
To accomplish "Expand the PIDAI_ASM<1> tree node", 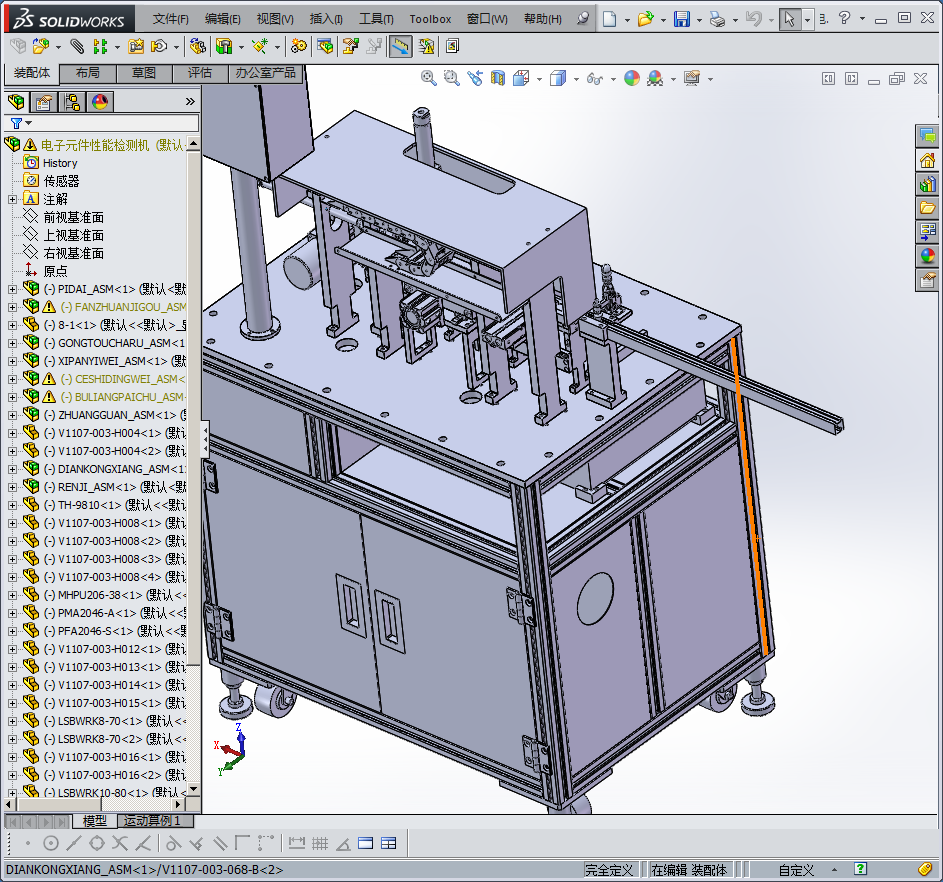I will point(12,289).
